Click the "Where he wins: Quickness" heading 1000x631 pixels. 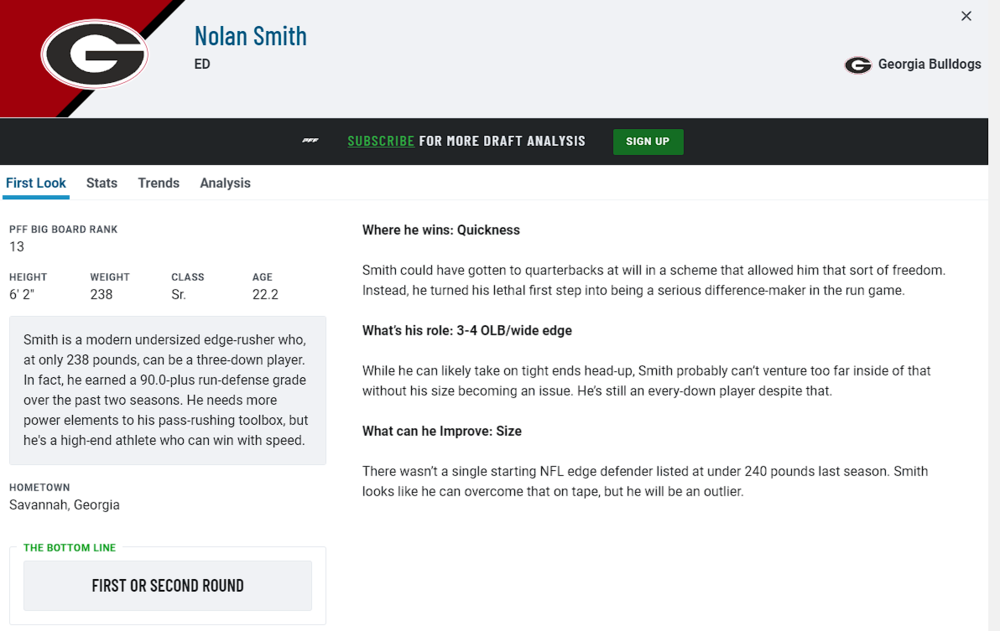click(x=441, y=230)
